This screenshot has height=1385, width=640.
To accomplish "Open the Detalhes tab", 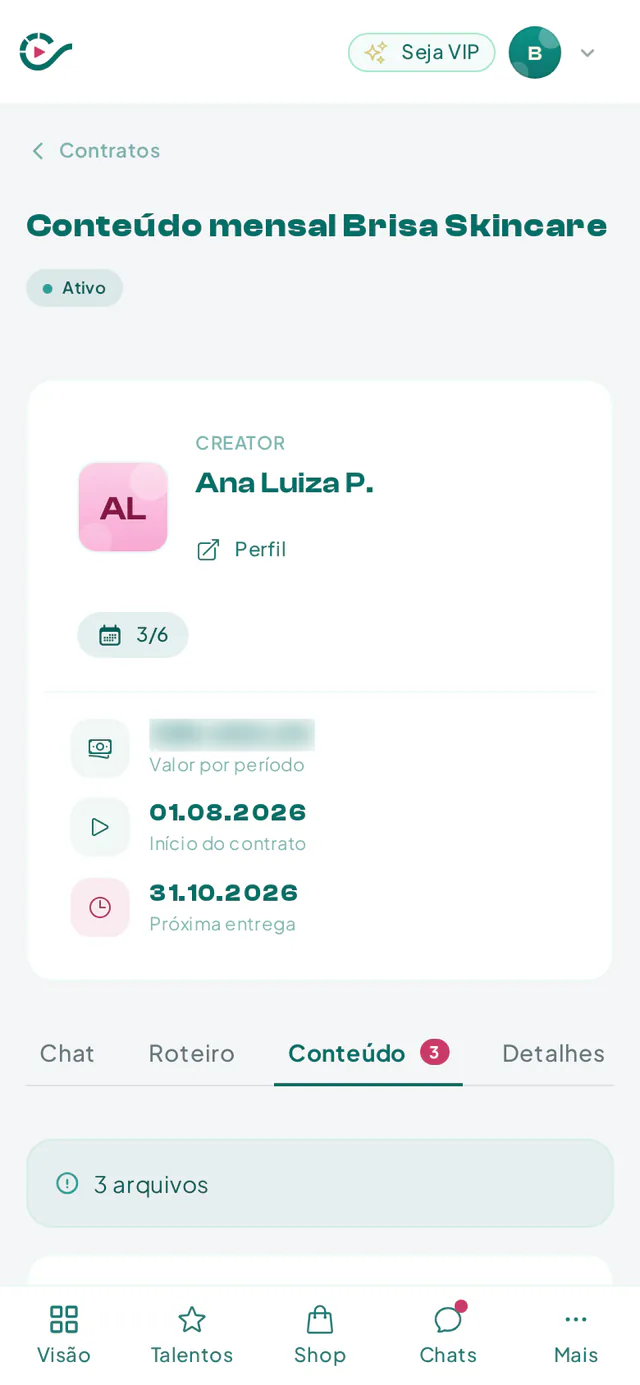I will click(x=553, y=1053).
